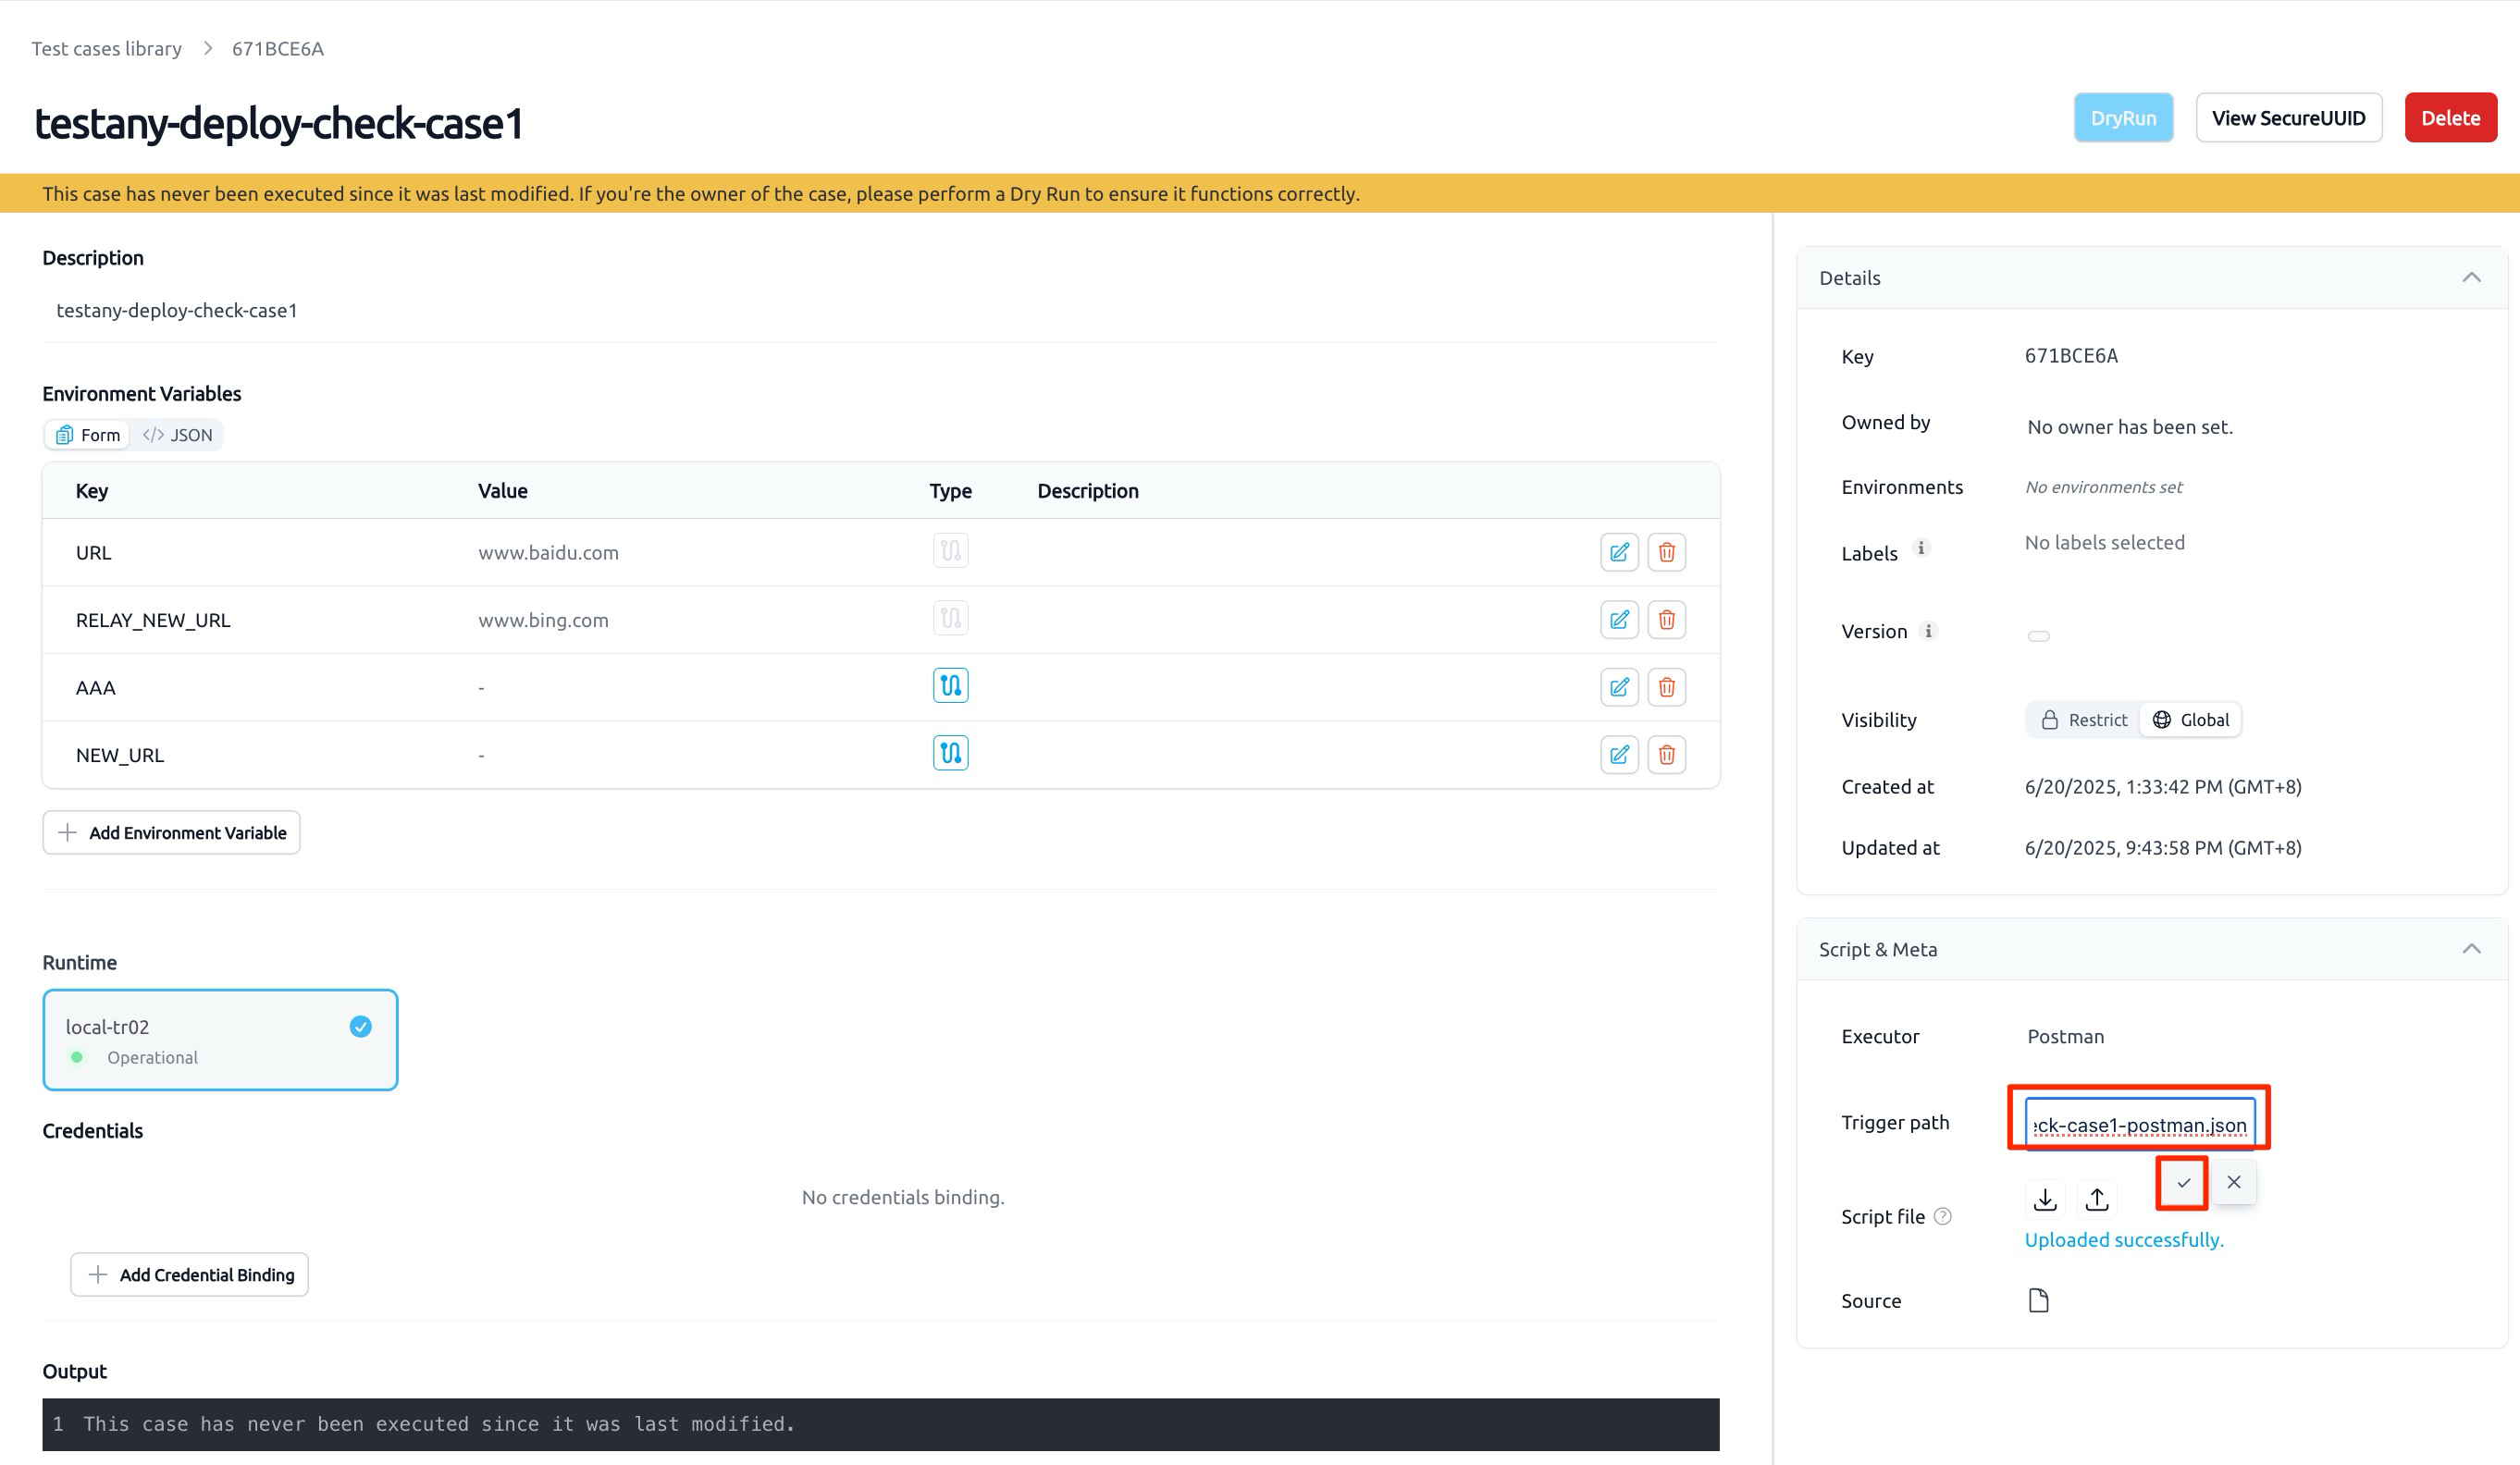Screen dimensions: 2520x1465
Task: Click the case title testany-deploy-check-case1 heading
Action: pos(279,123)
